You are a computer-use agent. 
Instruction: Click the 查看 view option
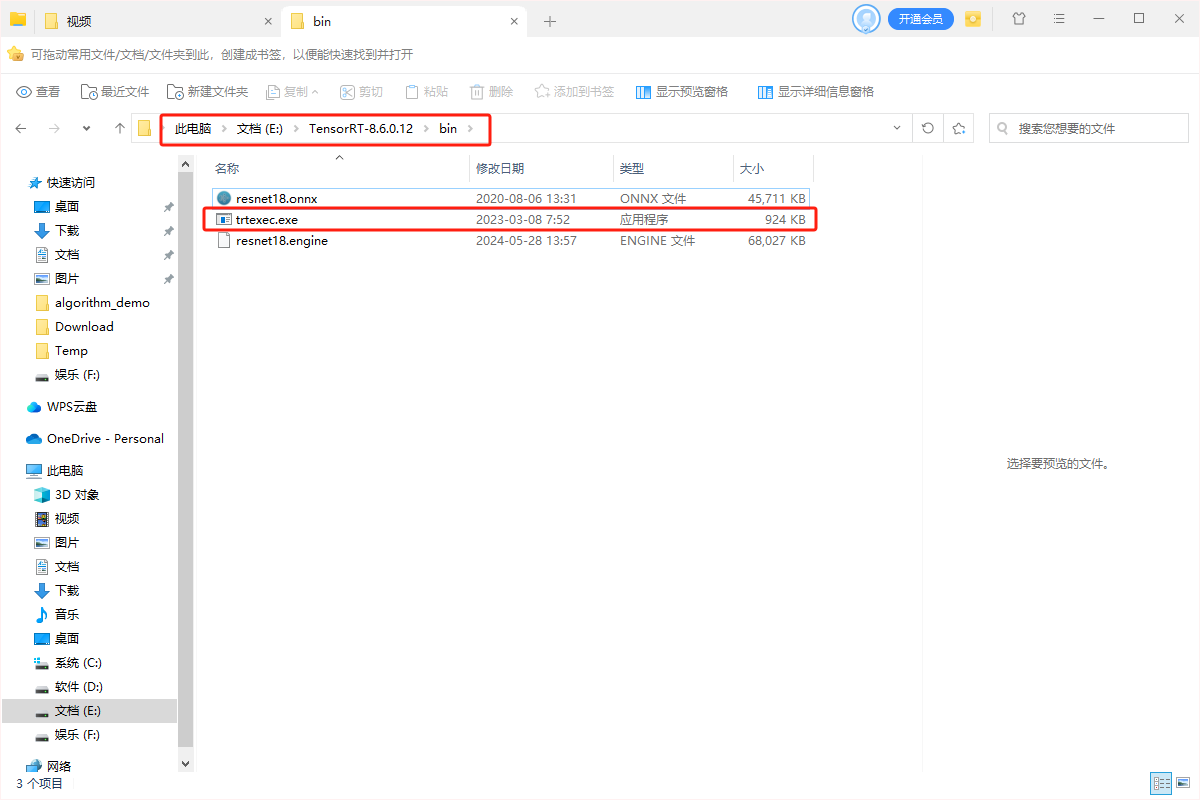point(38,92)
